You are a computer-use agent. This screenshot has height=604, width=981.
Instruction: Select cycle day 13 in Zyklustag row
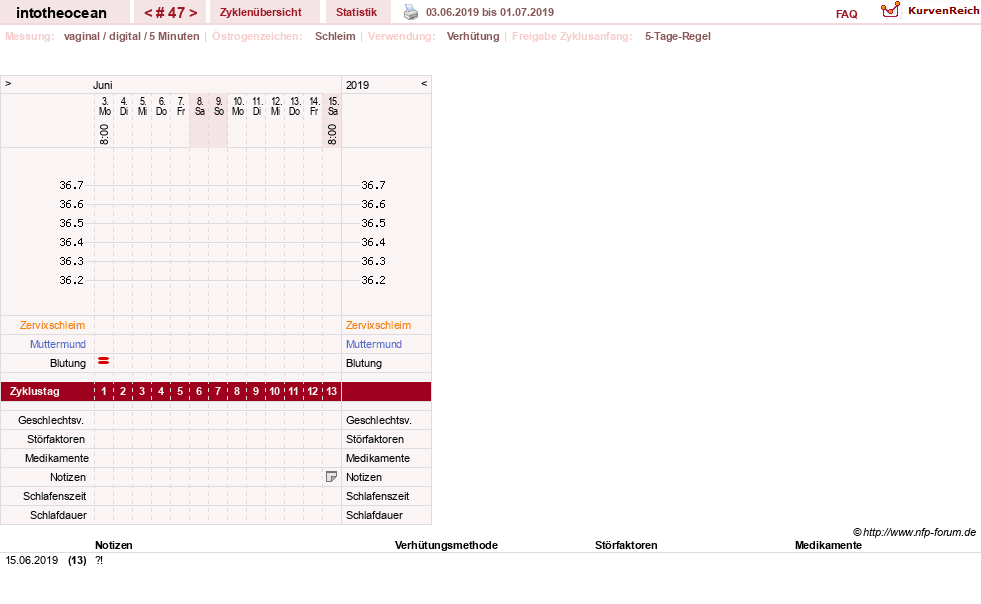coord(332,391)
